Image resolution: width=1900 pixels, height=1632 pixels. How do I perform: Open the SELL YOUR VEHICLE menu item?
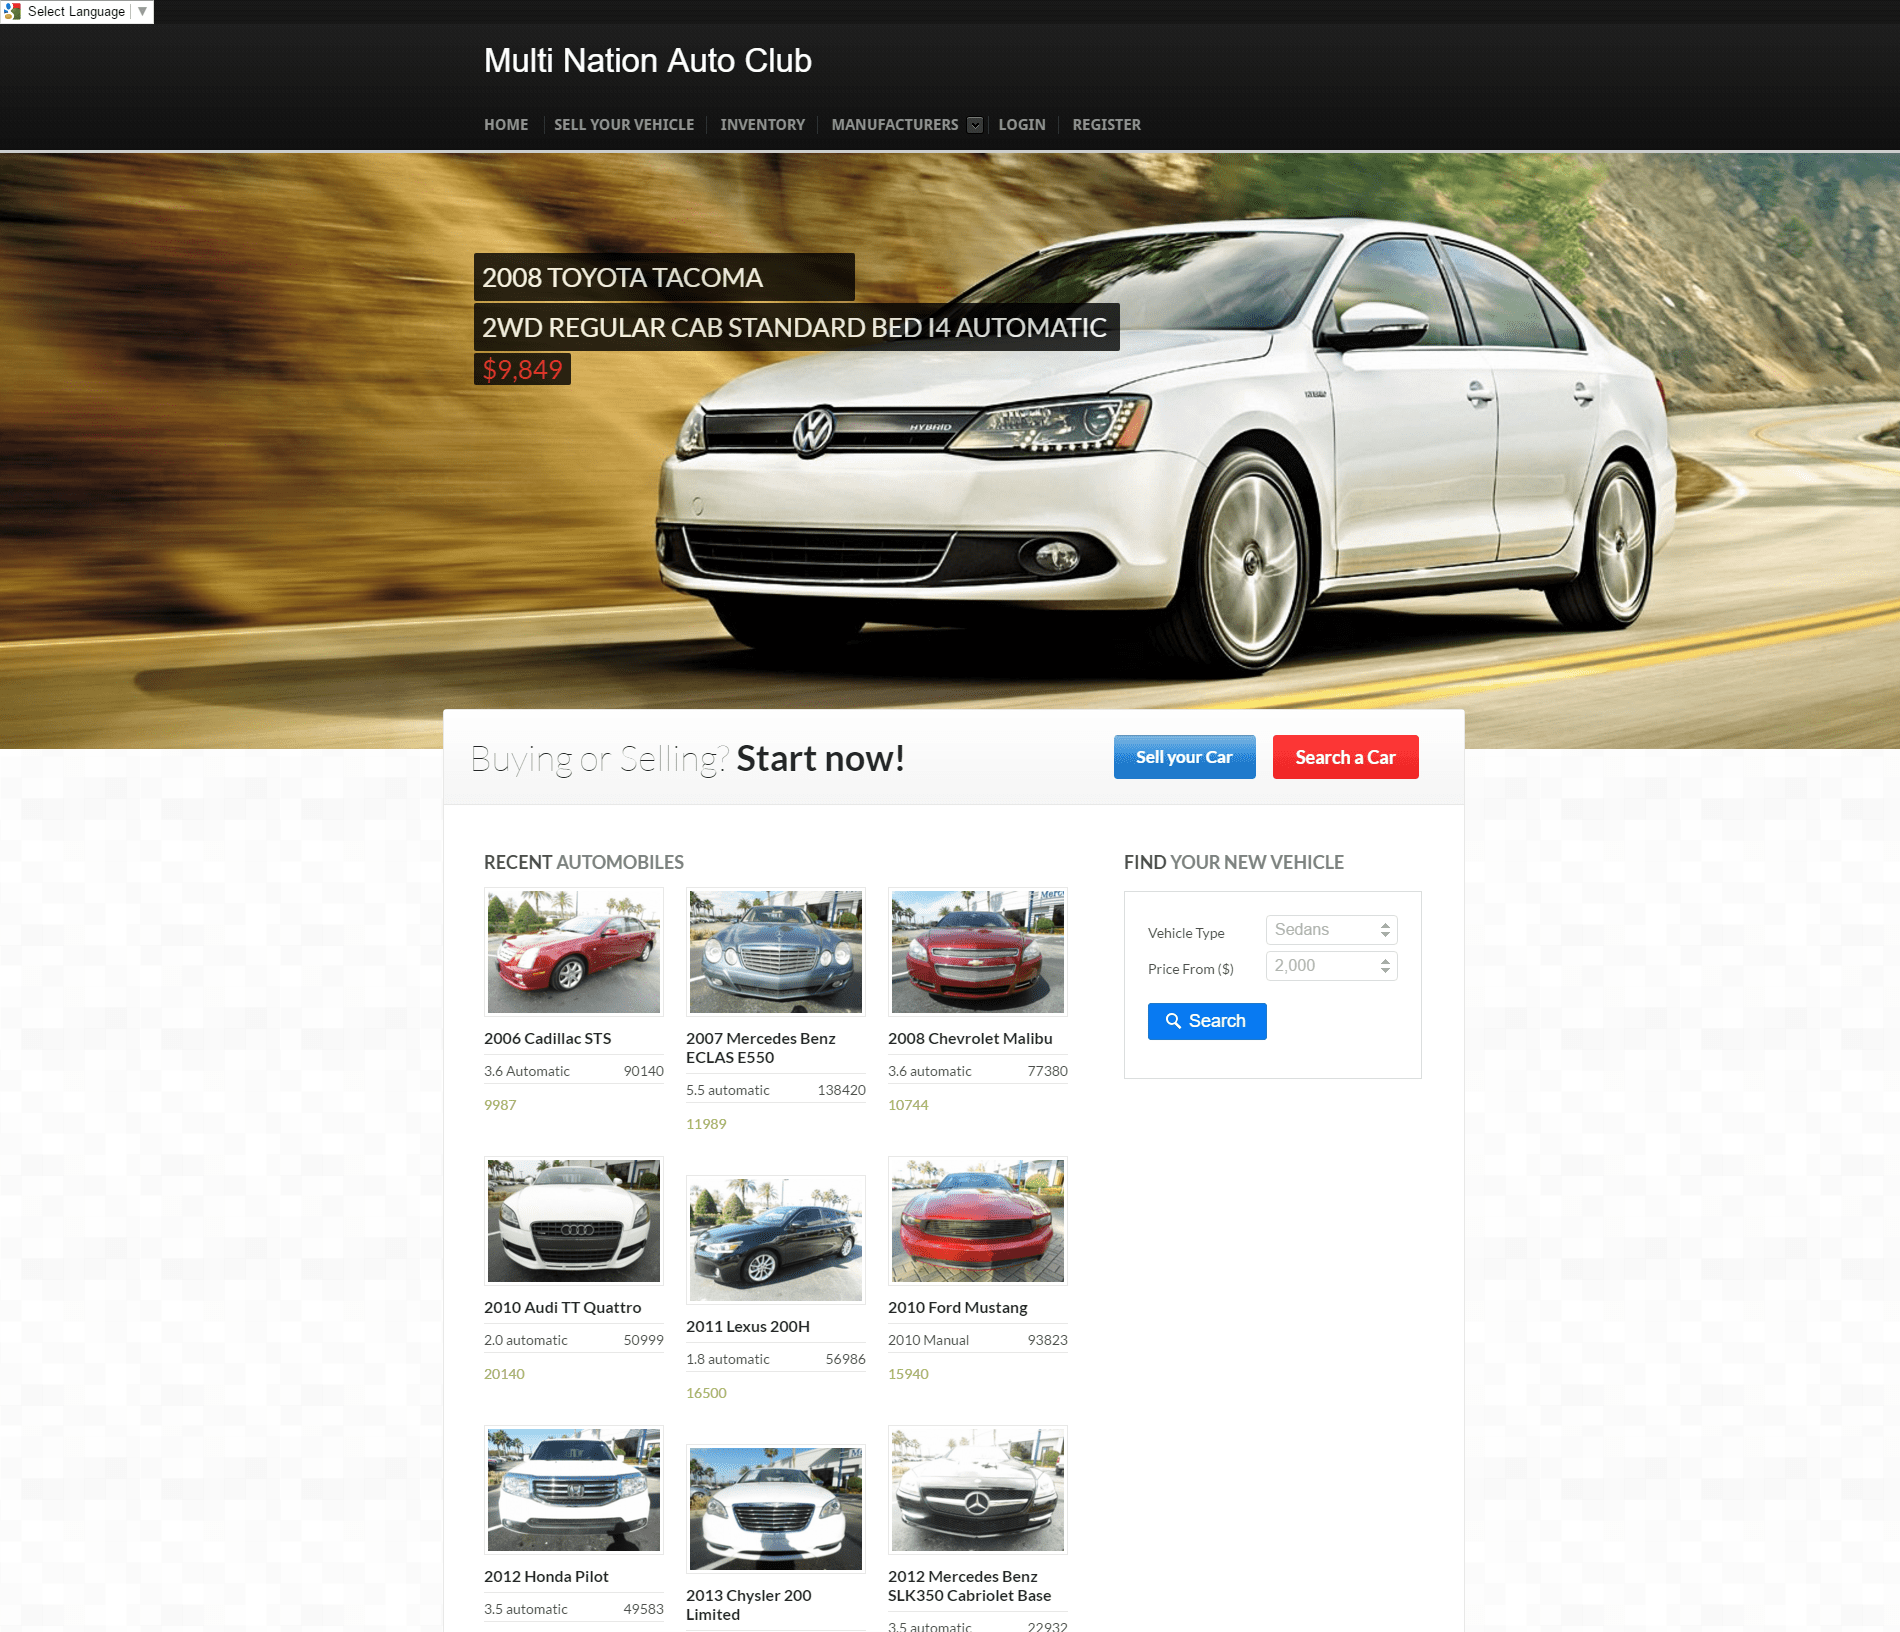(x=624, y=125)
